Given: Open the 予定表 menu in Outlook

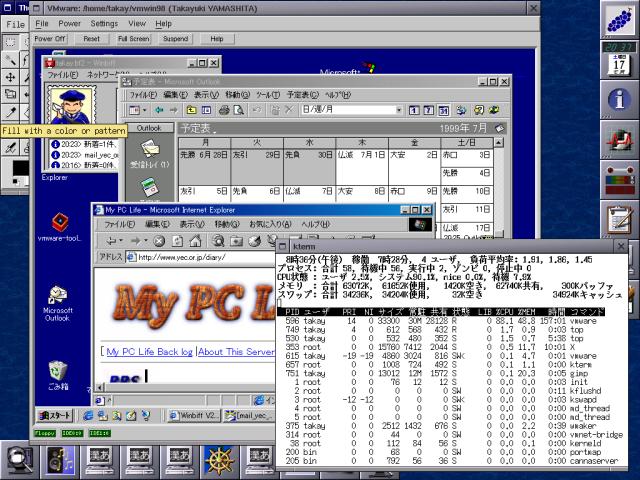Looking at the screenshot, I should tap(302, 95).
